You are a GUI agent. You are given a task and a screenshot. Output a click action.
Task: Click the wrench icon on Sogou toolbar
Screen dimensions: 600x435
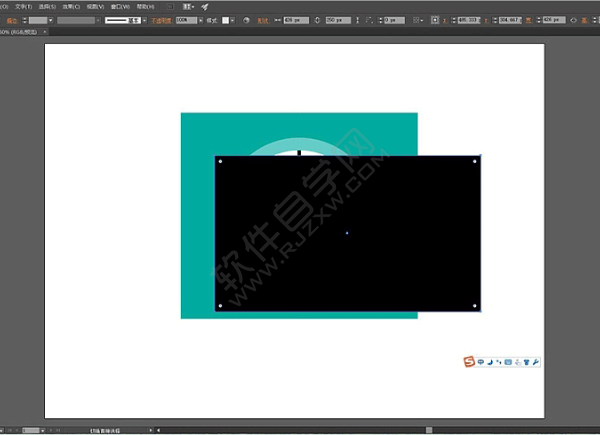pyautogui.click(x=535, y=362)
